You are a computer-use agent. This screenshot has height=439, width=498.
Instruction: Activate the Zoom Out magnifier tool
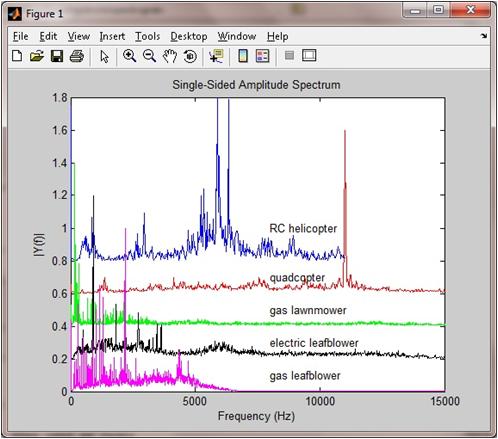coord(149,56)
